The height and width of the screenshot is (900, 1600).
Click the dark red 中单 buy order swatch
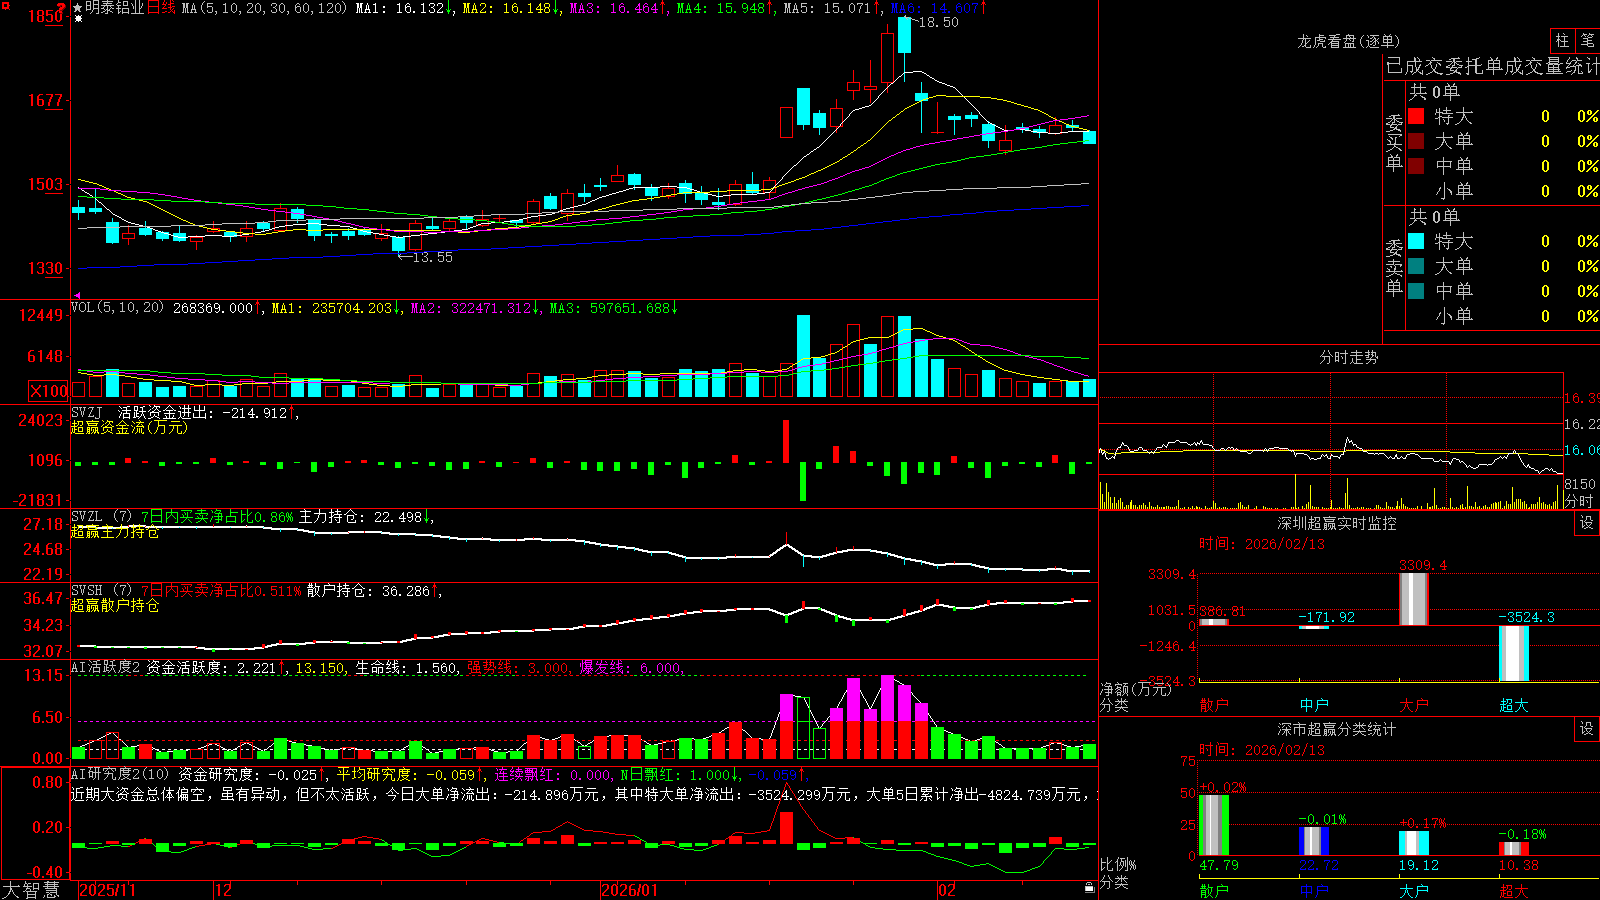(1416, 166)
